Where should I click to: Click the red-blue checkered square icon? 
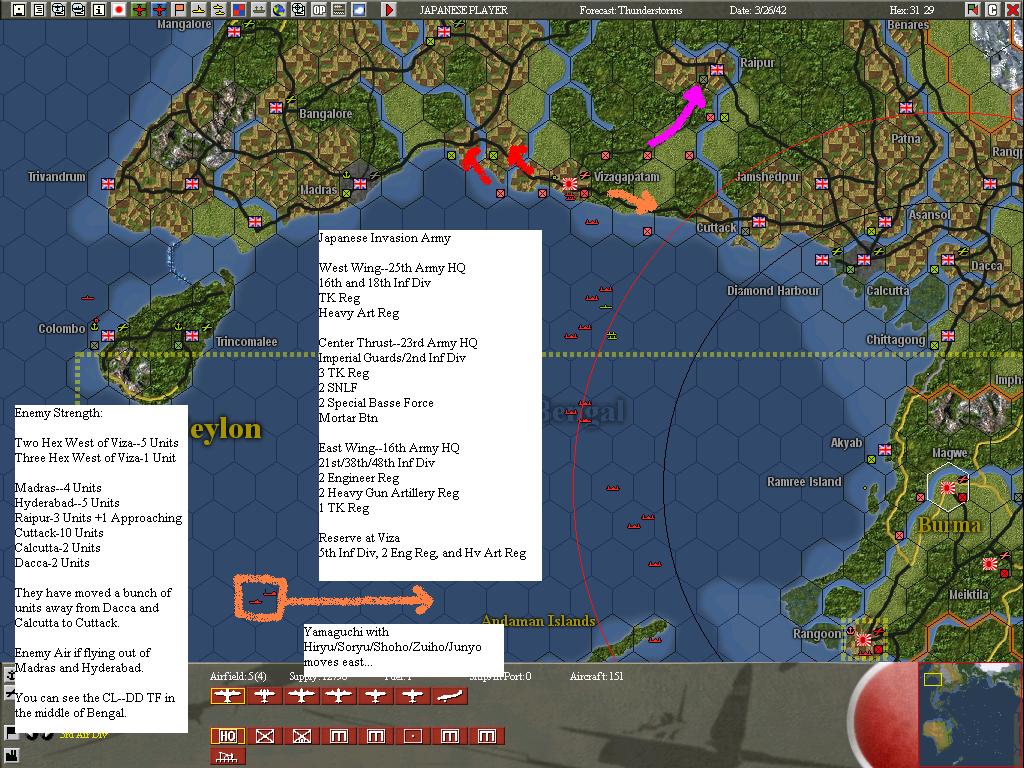(238, 10)
